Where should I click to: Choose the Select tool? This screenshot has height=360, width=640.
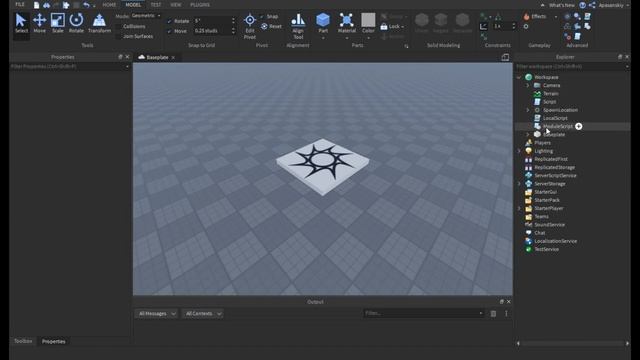[x=21, y=23]
